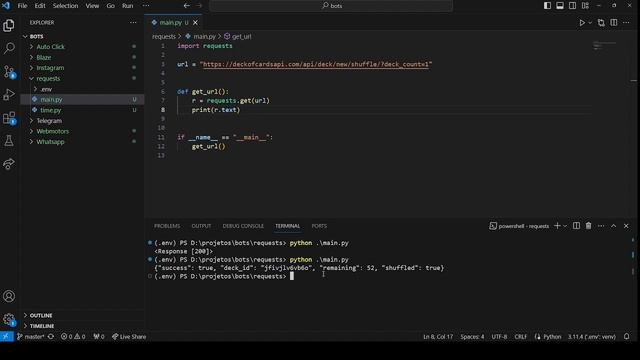This screenshot has height=360, width=640.
Task: Open remote window button in status bar
Action: 6,336
